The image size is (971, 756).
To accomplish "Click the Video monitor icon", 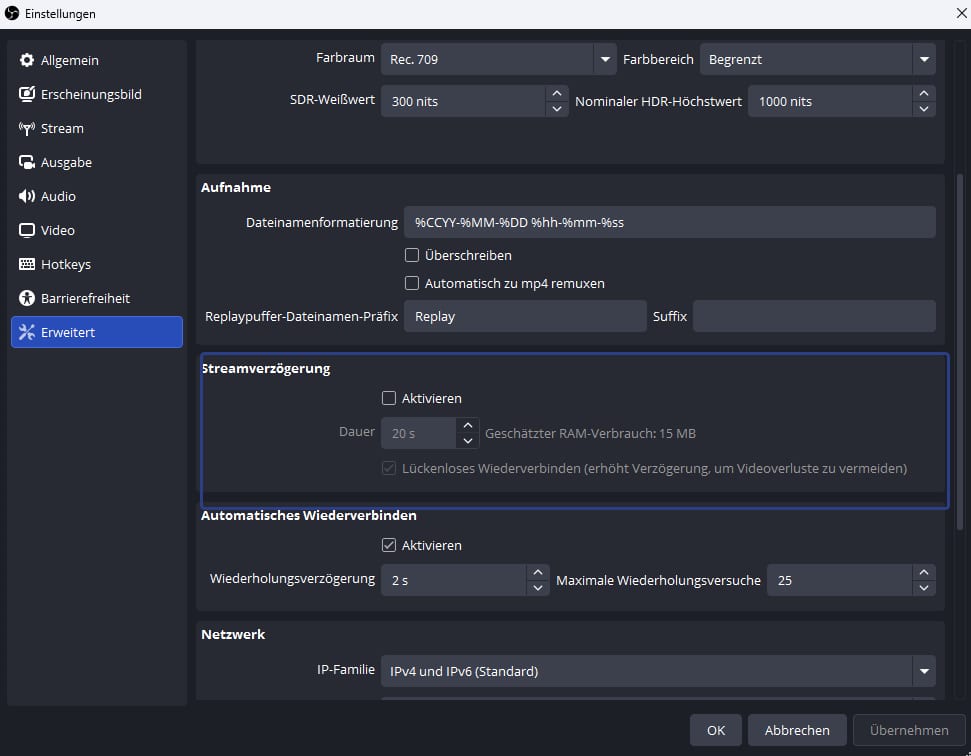I will click(27, 230).
